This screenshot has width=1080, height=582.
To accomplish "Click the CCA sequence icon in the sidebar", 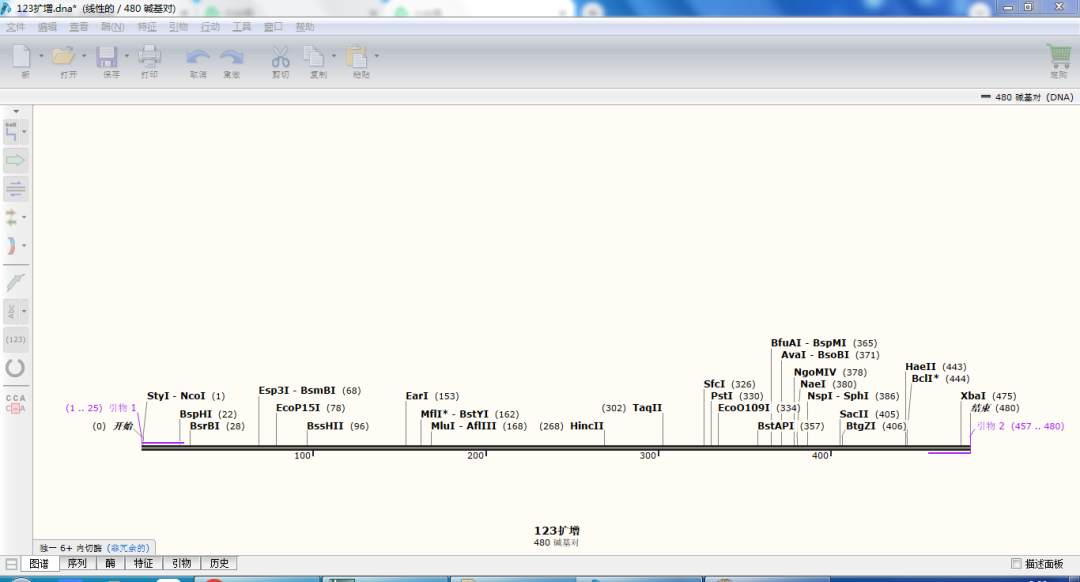I will click(x=15, y=403).
